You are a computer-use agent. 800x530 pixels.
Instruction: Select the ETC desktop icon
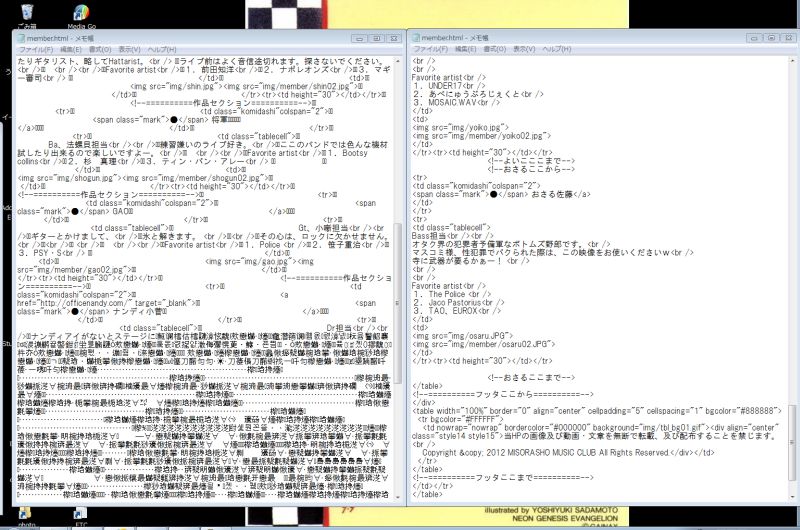pyautogui.click(x=81, y=516)
